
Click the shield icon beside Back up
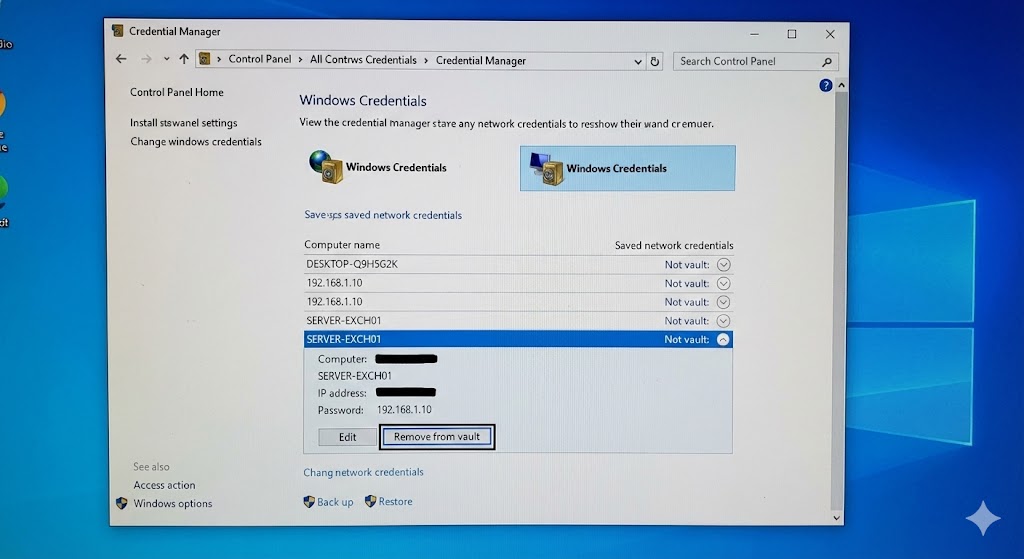pyautogui.click(x=309, y=502)
